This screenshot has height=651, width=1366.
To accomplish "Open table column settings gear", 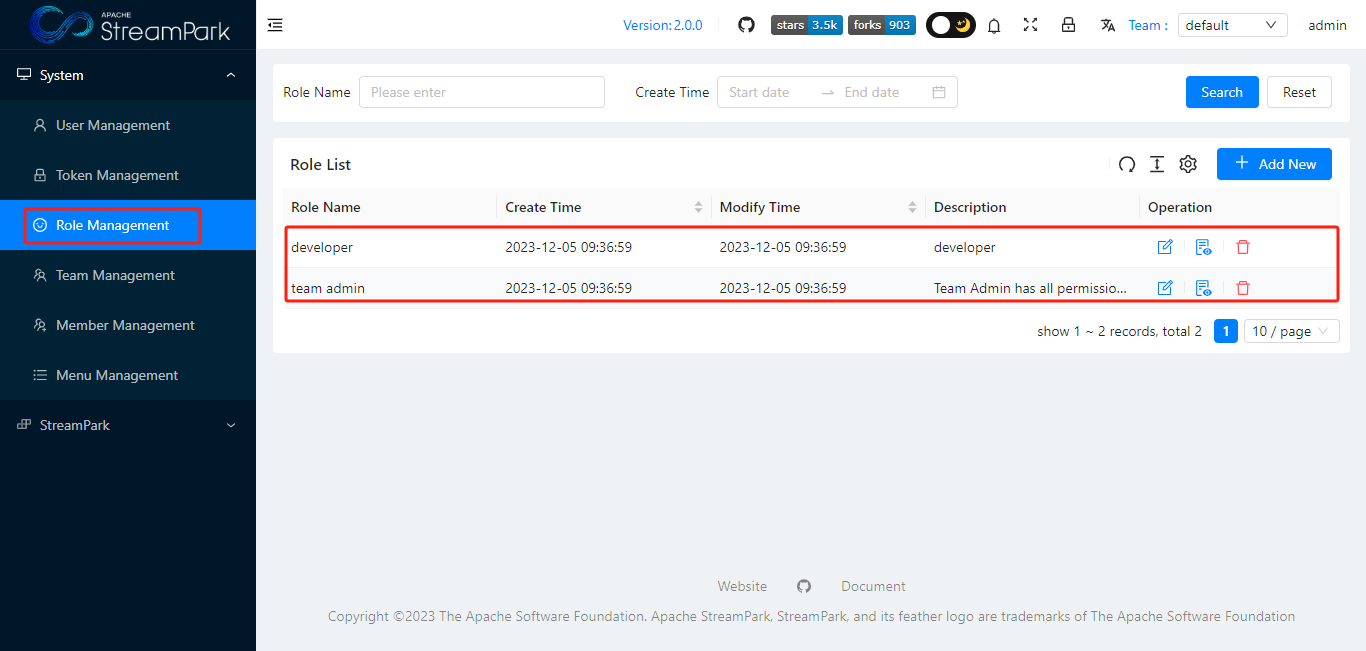I will click(1188, 165).
